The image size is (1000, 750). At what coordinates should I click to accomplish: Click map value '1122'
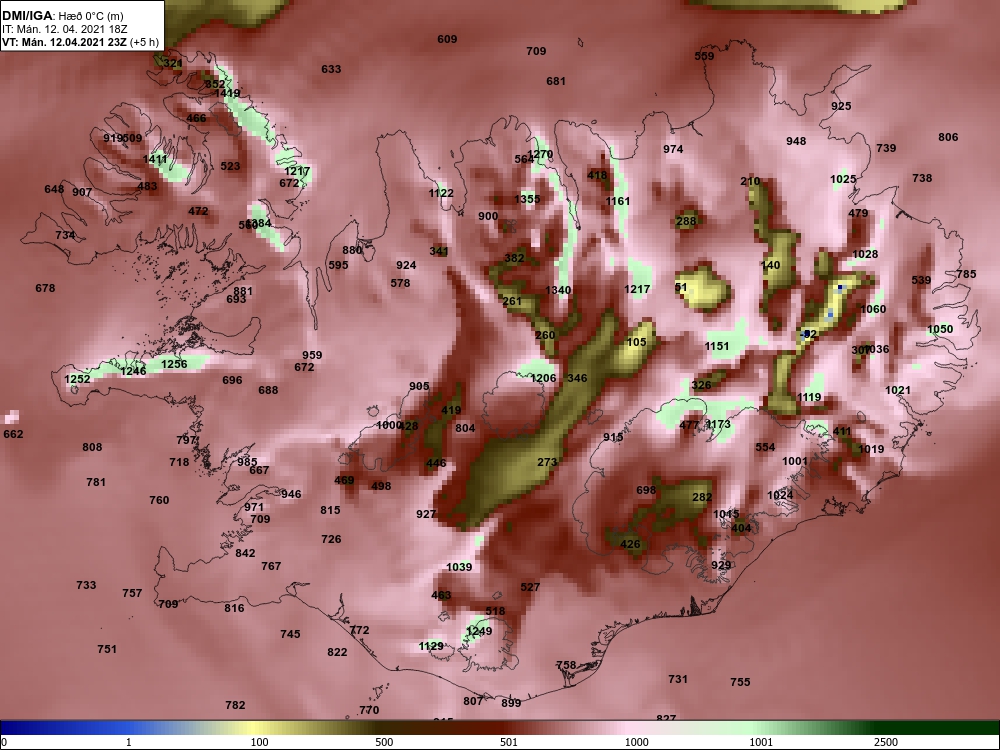441,193
